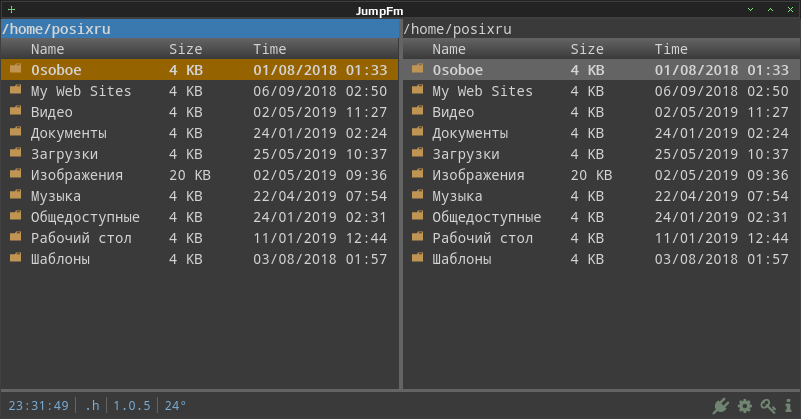Activate right panel /home/posixru path bar
Screen dimensions: 801x419
coord(601,29)
